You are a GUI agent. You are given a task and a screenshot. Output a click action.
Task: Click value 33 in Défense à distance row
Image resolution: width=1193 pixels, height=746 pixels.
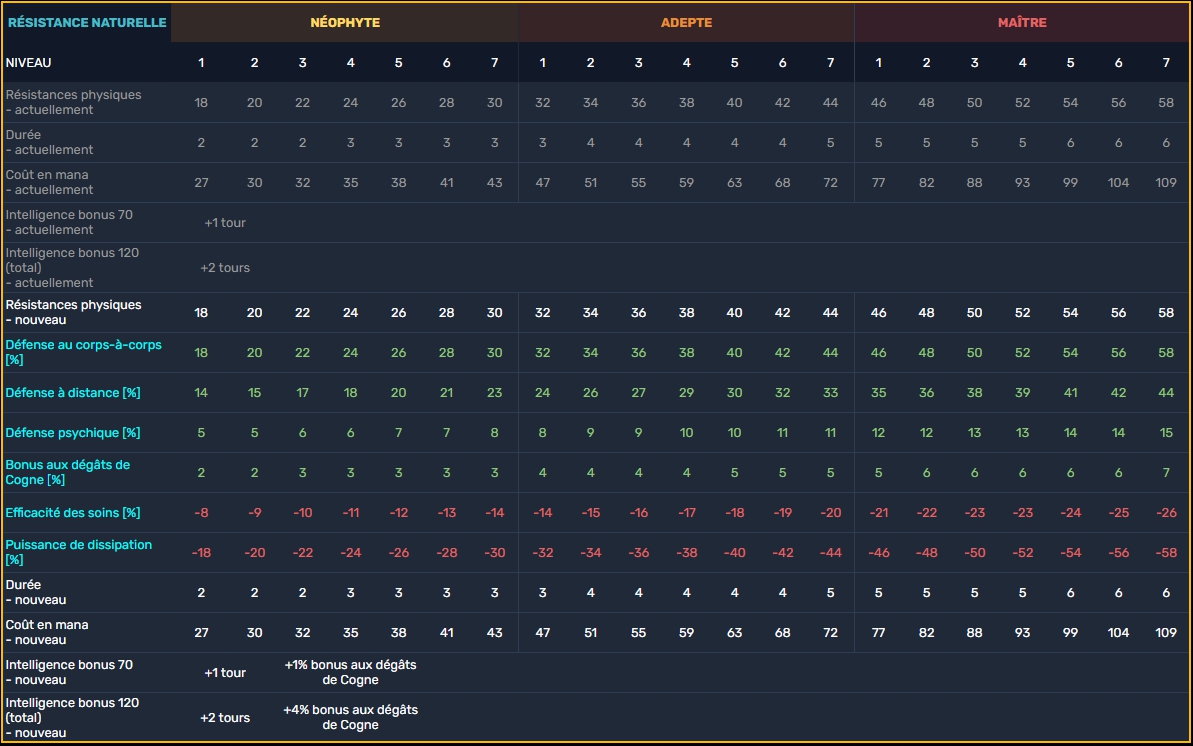click(x=830, y=393)
